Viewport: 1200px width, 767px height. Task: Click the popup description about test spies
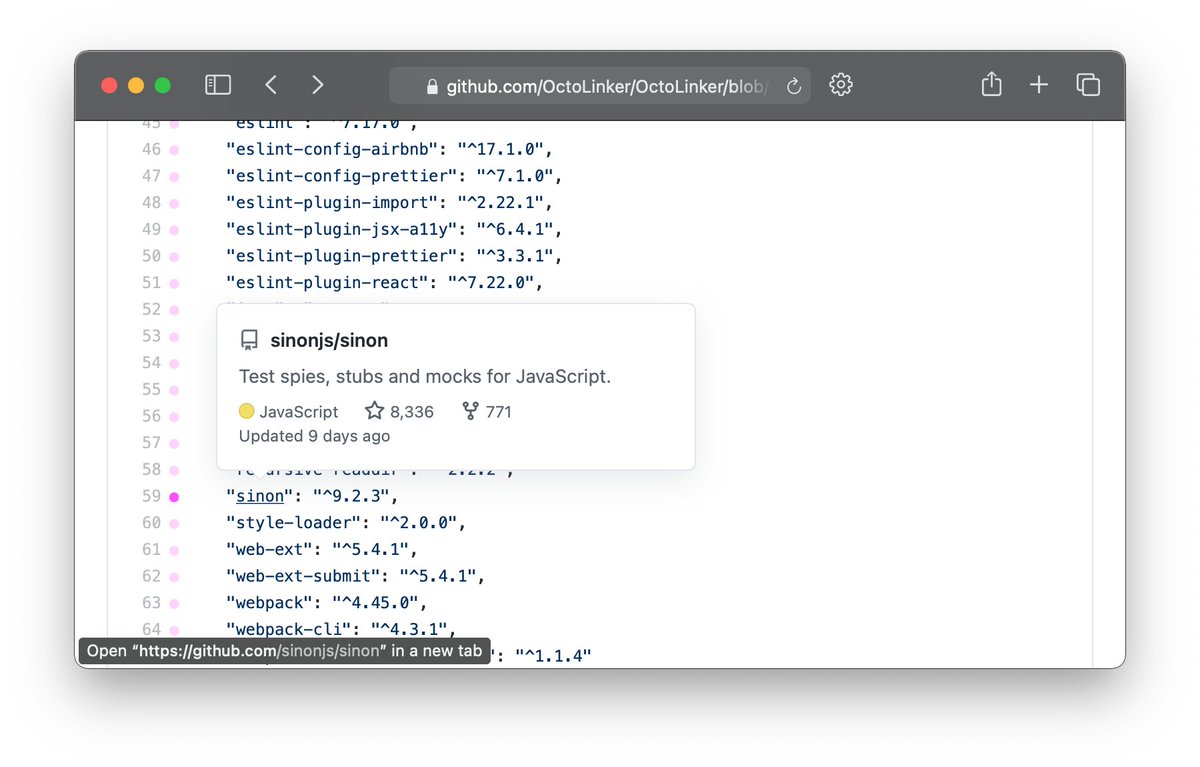click(424, 377)
